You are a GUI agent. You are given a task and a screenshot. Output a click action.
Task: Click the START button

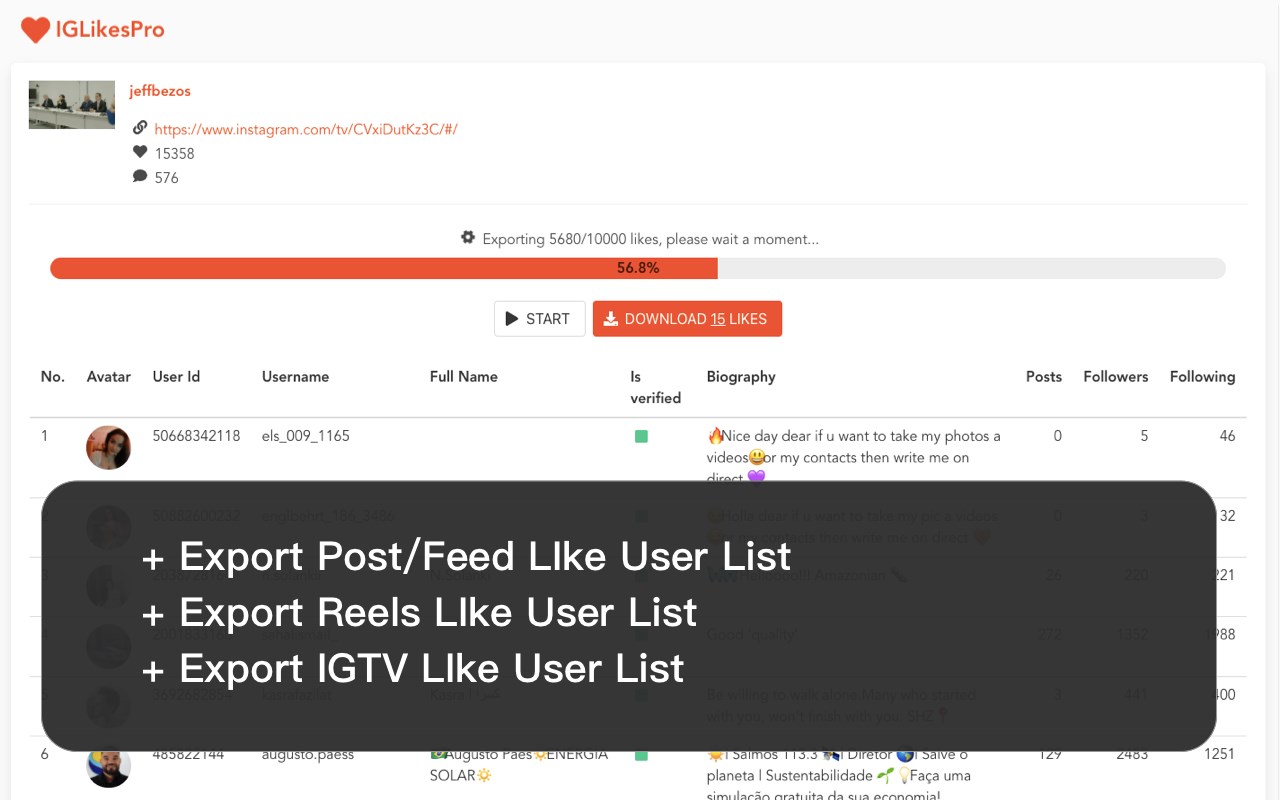(x=540, y=319)
